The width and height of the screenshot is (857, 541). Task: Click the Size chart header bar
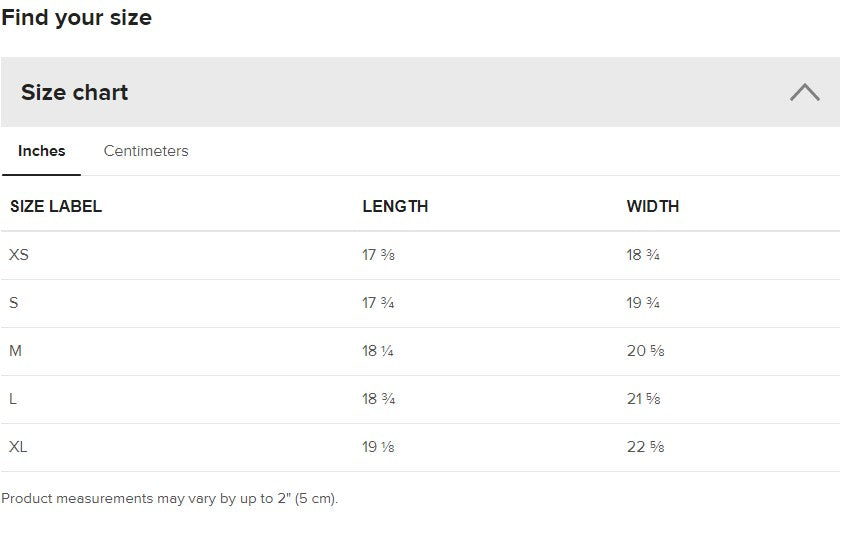pyautogui.click(x=400, y=92)
